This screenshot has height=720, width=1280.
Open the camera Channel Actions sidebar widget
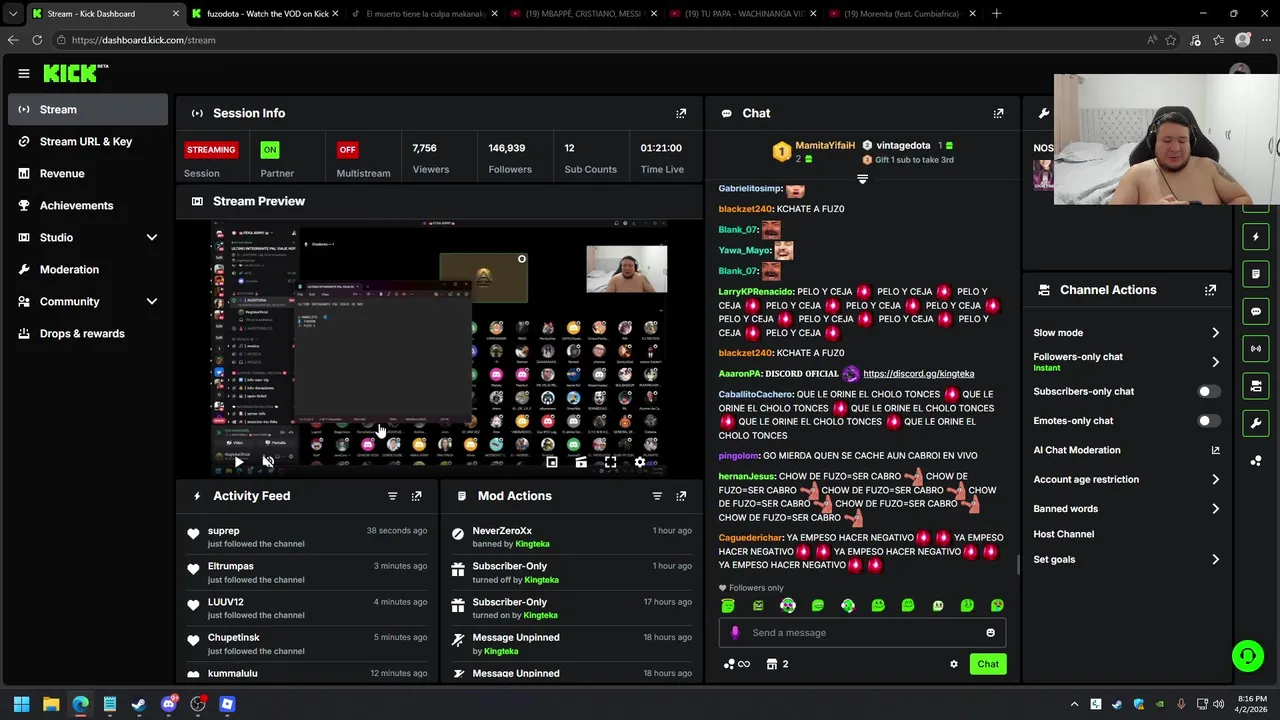point(1256,386)
